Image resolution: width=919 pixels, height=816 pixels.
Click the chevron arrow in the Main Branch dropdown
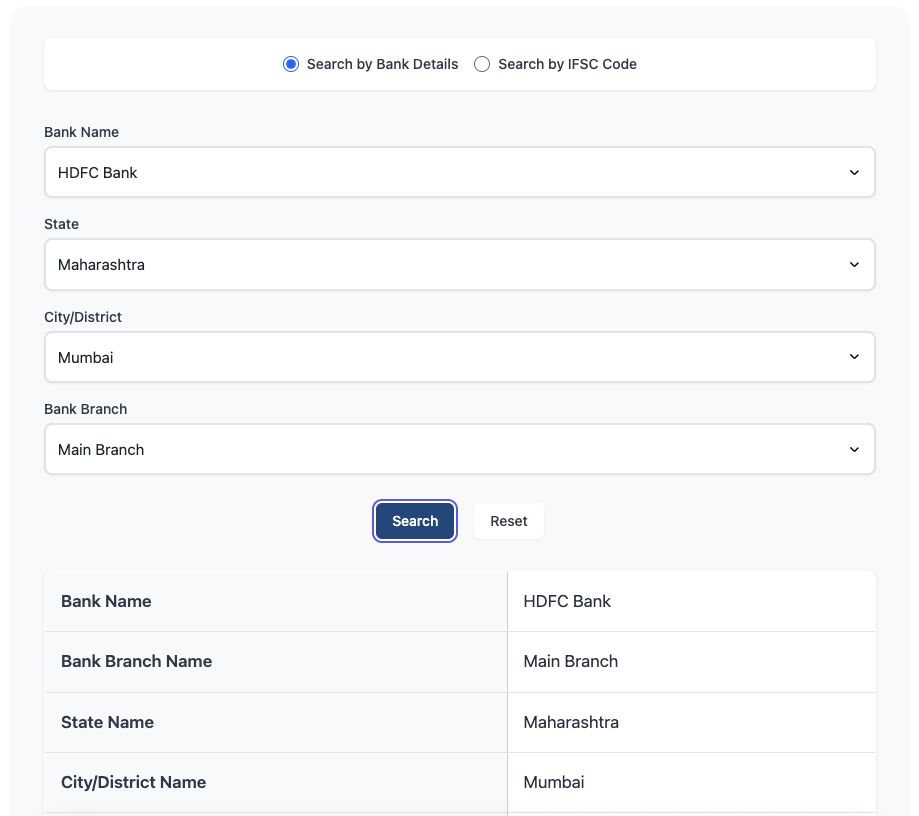pyautogui.click(x=854, y=450)
